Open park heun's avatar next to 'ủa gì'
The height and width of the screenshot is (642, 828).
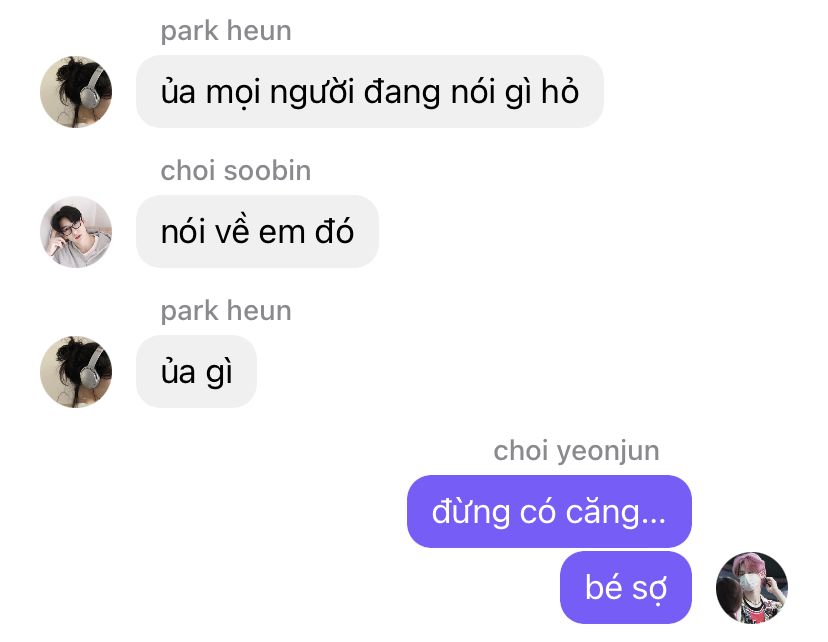coord(76,372)
